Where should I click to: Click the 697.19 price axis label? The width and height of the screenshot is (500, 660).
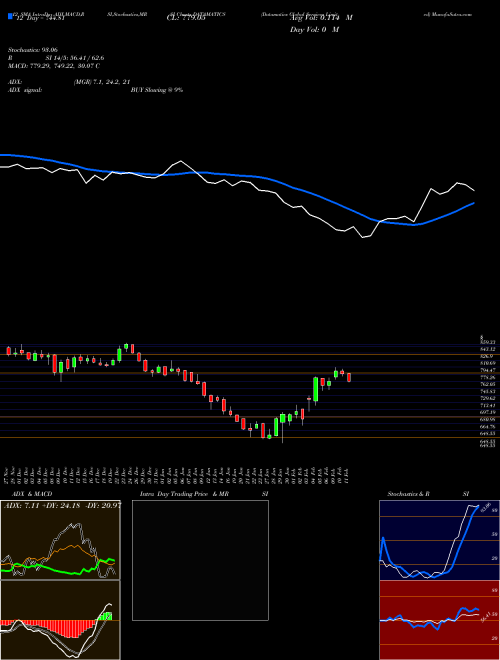pyautogui.click(x=488, y=412)
